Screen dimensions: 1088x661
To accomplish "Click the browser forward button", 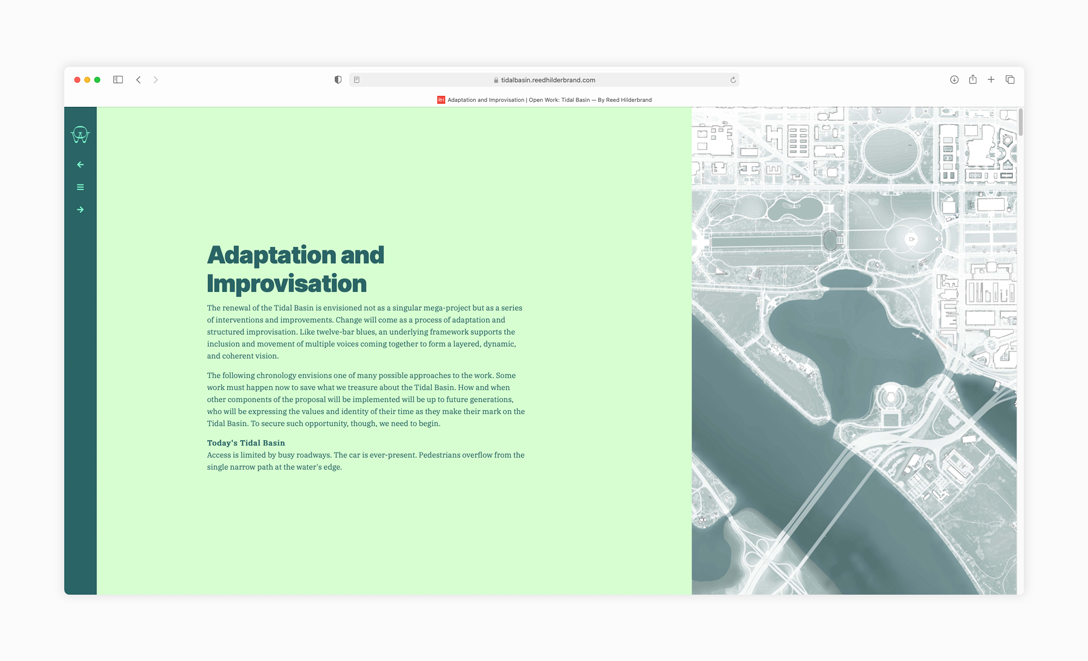I will coord(156,80).
